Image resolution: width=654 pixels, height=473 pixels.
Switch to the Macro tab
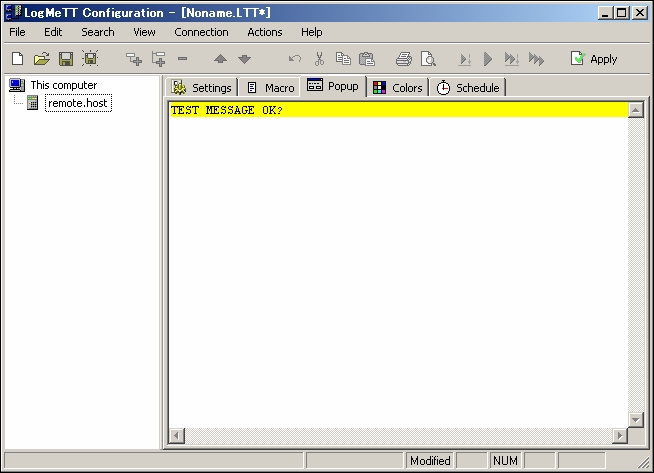click(270, 88)
